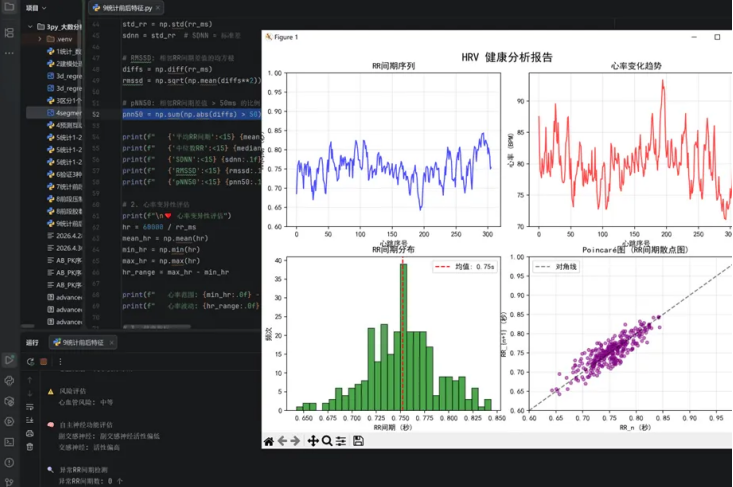Viewport: 733px width, 487px height.
Task: Close the 9统计前后特征.py editor tab
Action: coord(158,8)
